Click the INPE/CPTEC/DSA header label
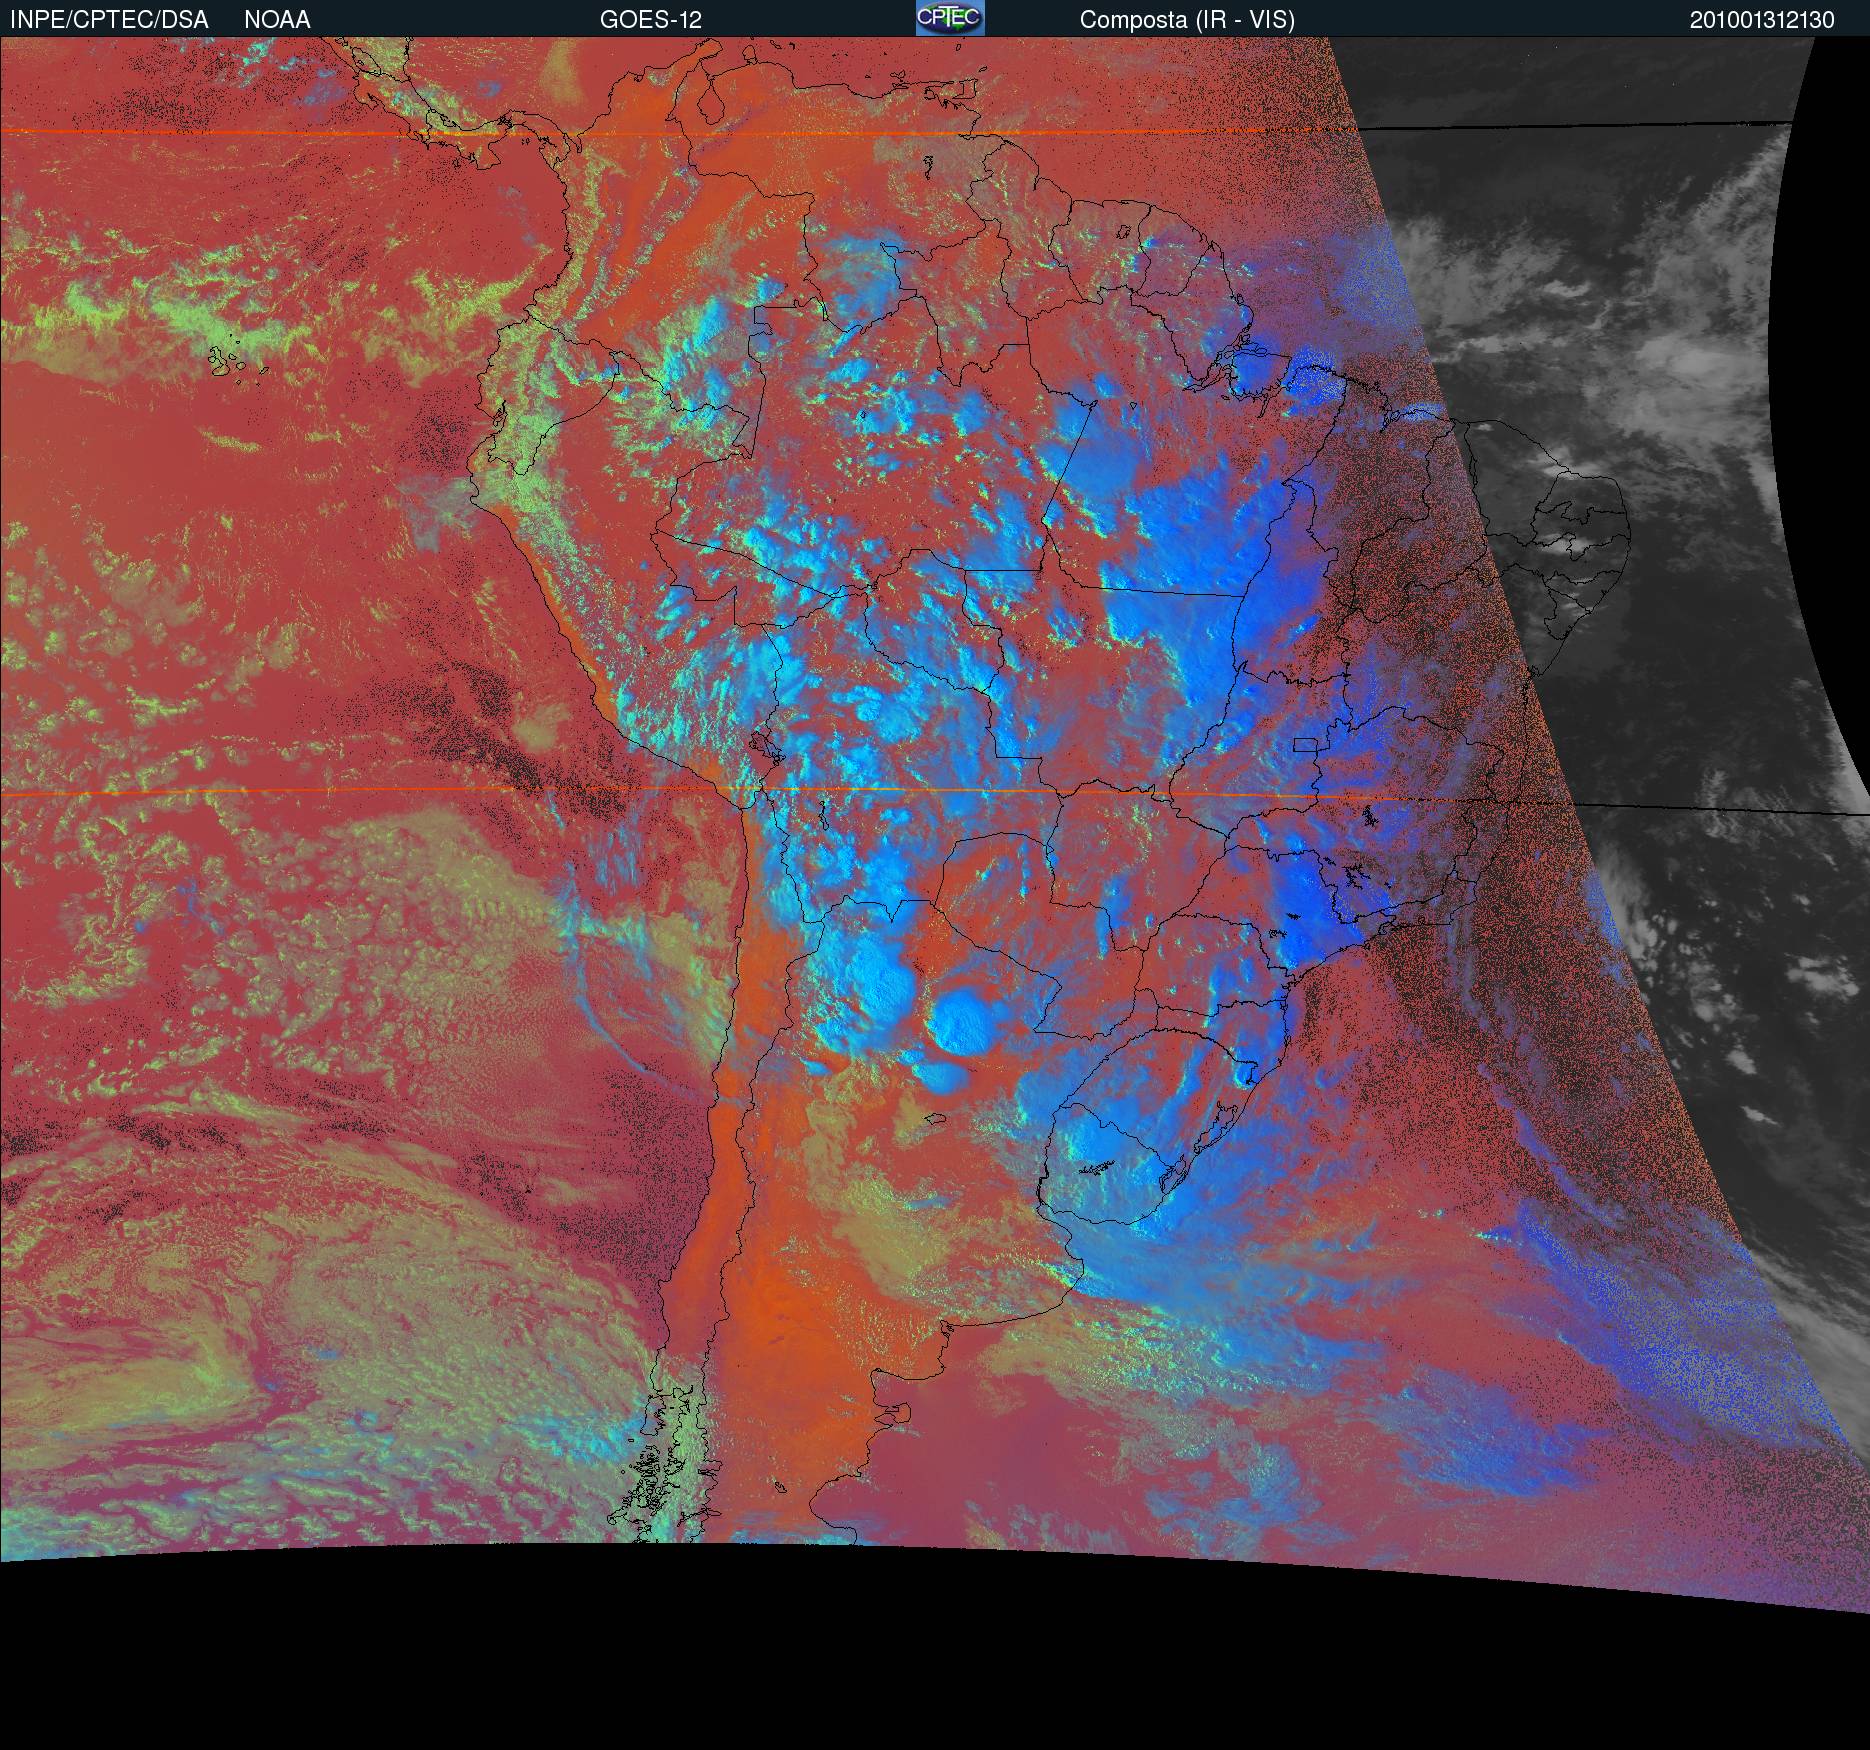Viewport: 1870px width, 1750px height. [x=109, y=20]
